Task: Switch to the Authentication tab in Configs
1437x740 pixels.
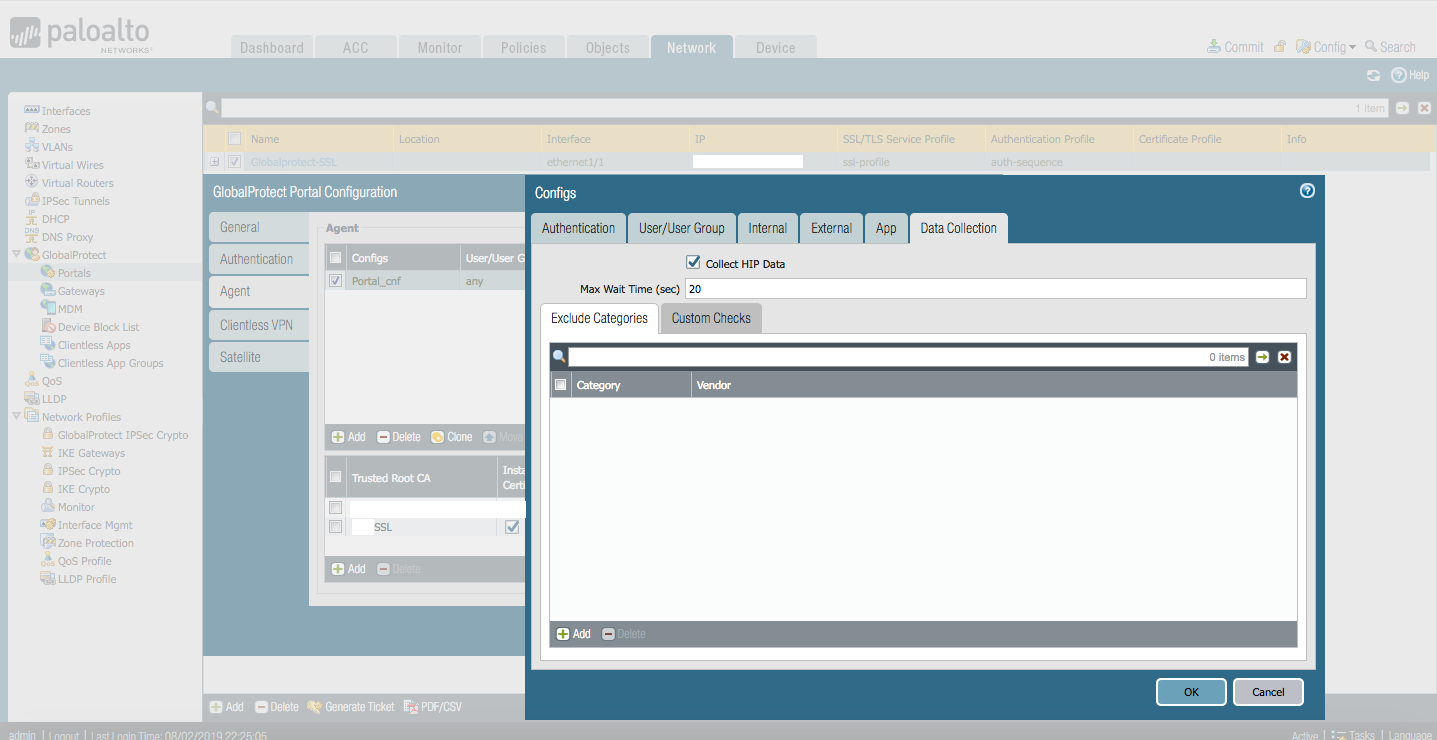Action: [578, 228]
